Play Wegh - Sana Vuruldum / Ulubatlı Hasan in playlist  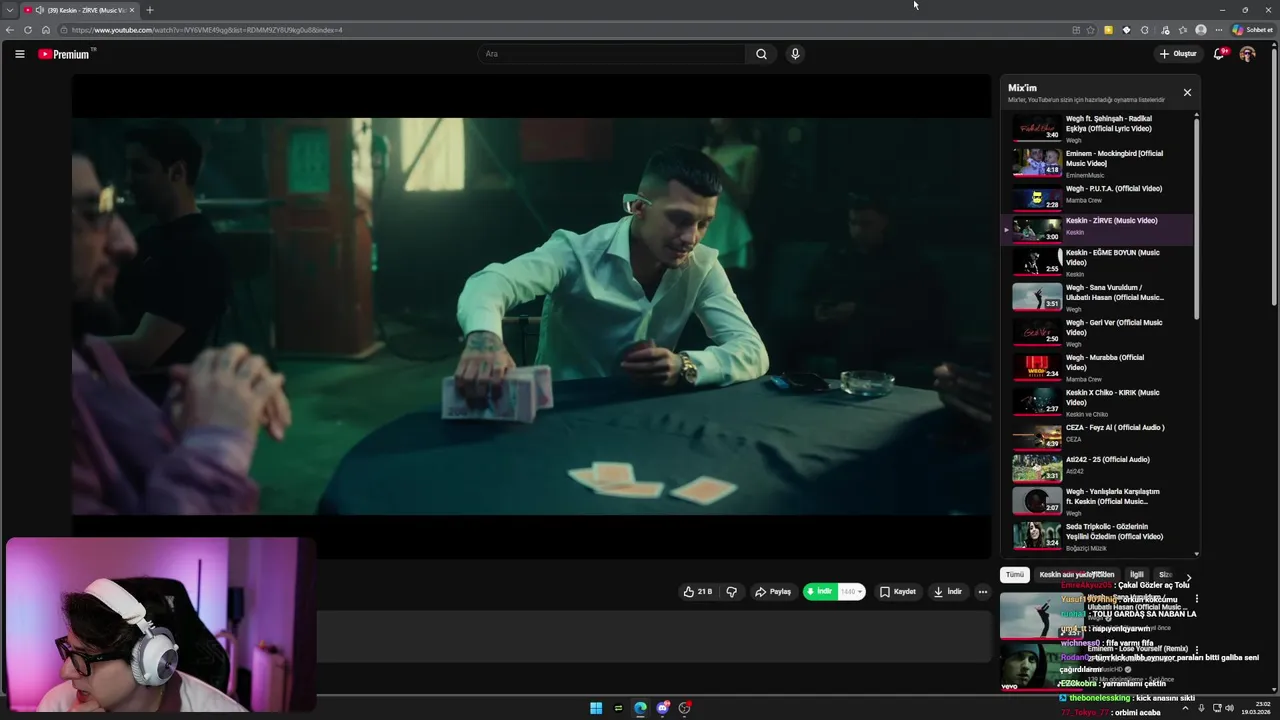[x=1097, y=297]
